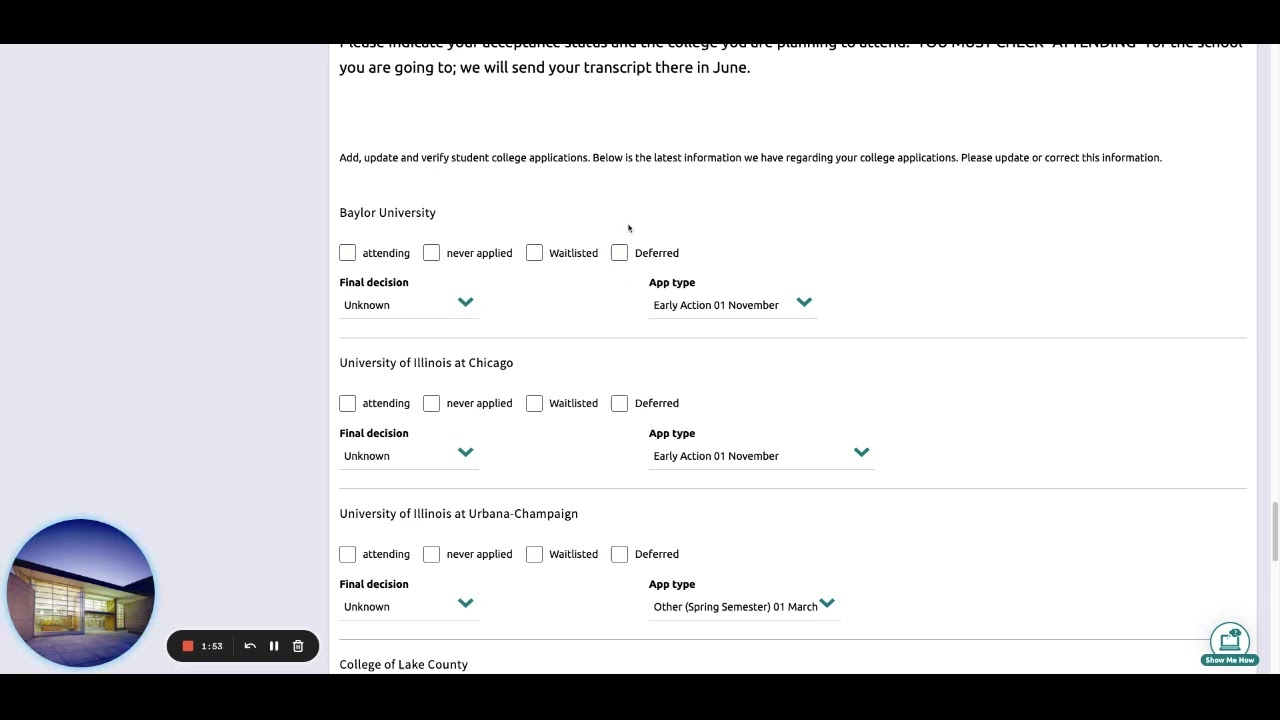The image size is (1280, 720).
Task: Open Baylor University Final decision dropdown
Action: (x=409, y=305)
